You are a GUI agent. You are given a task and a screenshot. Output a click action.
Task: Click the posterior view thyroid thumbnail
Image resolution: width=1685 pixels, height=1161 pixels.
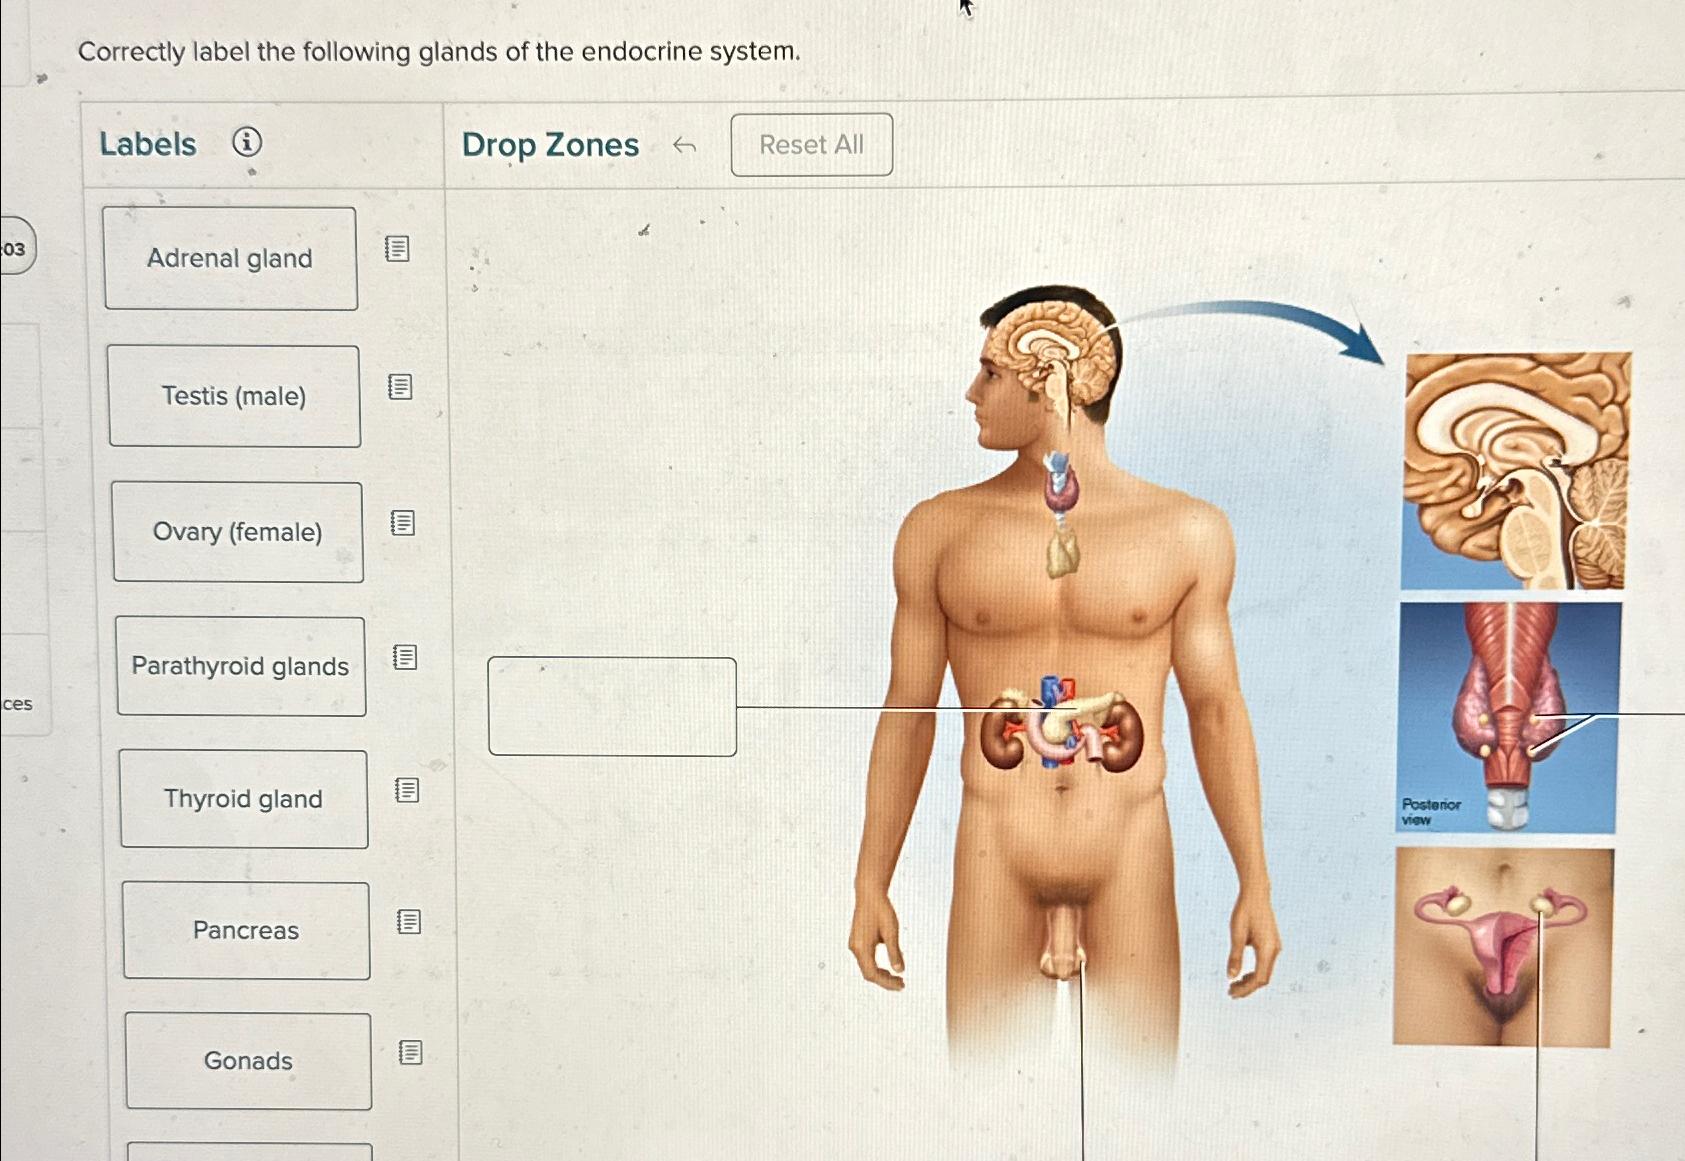coord(1509,717)
